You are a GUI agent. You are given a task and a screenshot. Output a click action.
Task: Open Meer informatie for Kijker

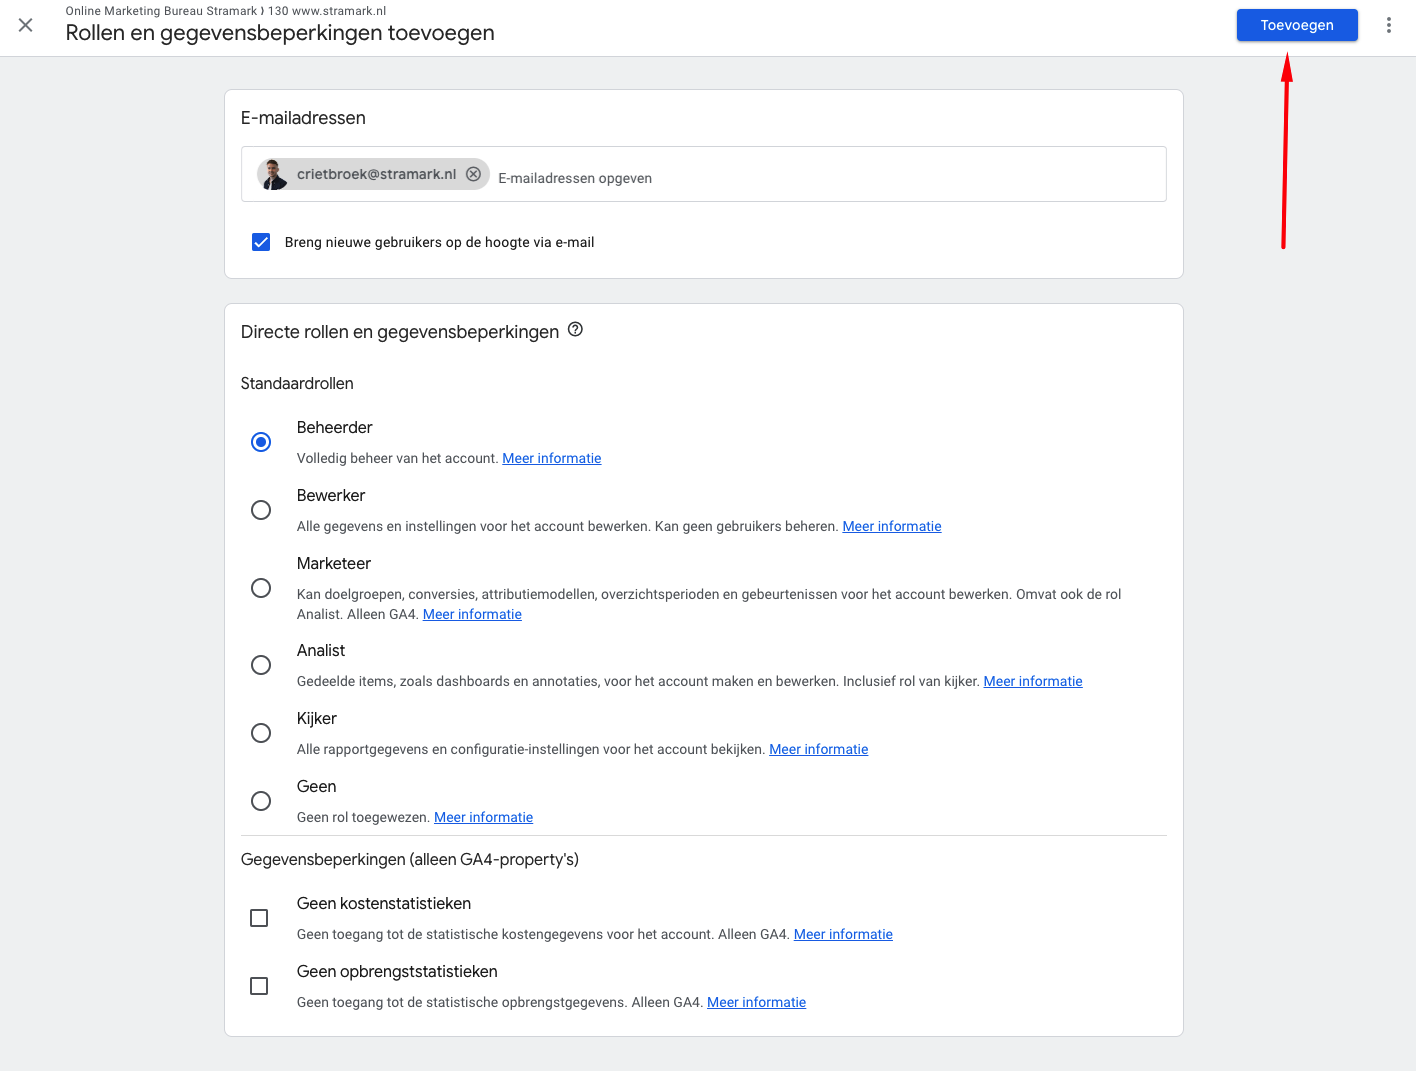pos(818,748)
